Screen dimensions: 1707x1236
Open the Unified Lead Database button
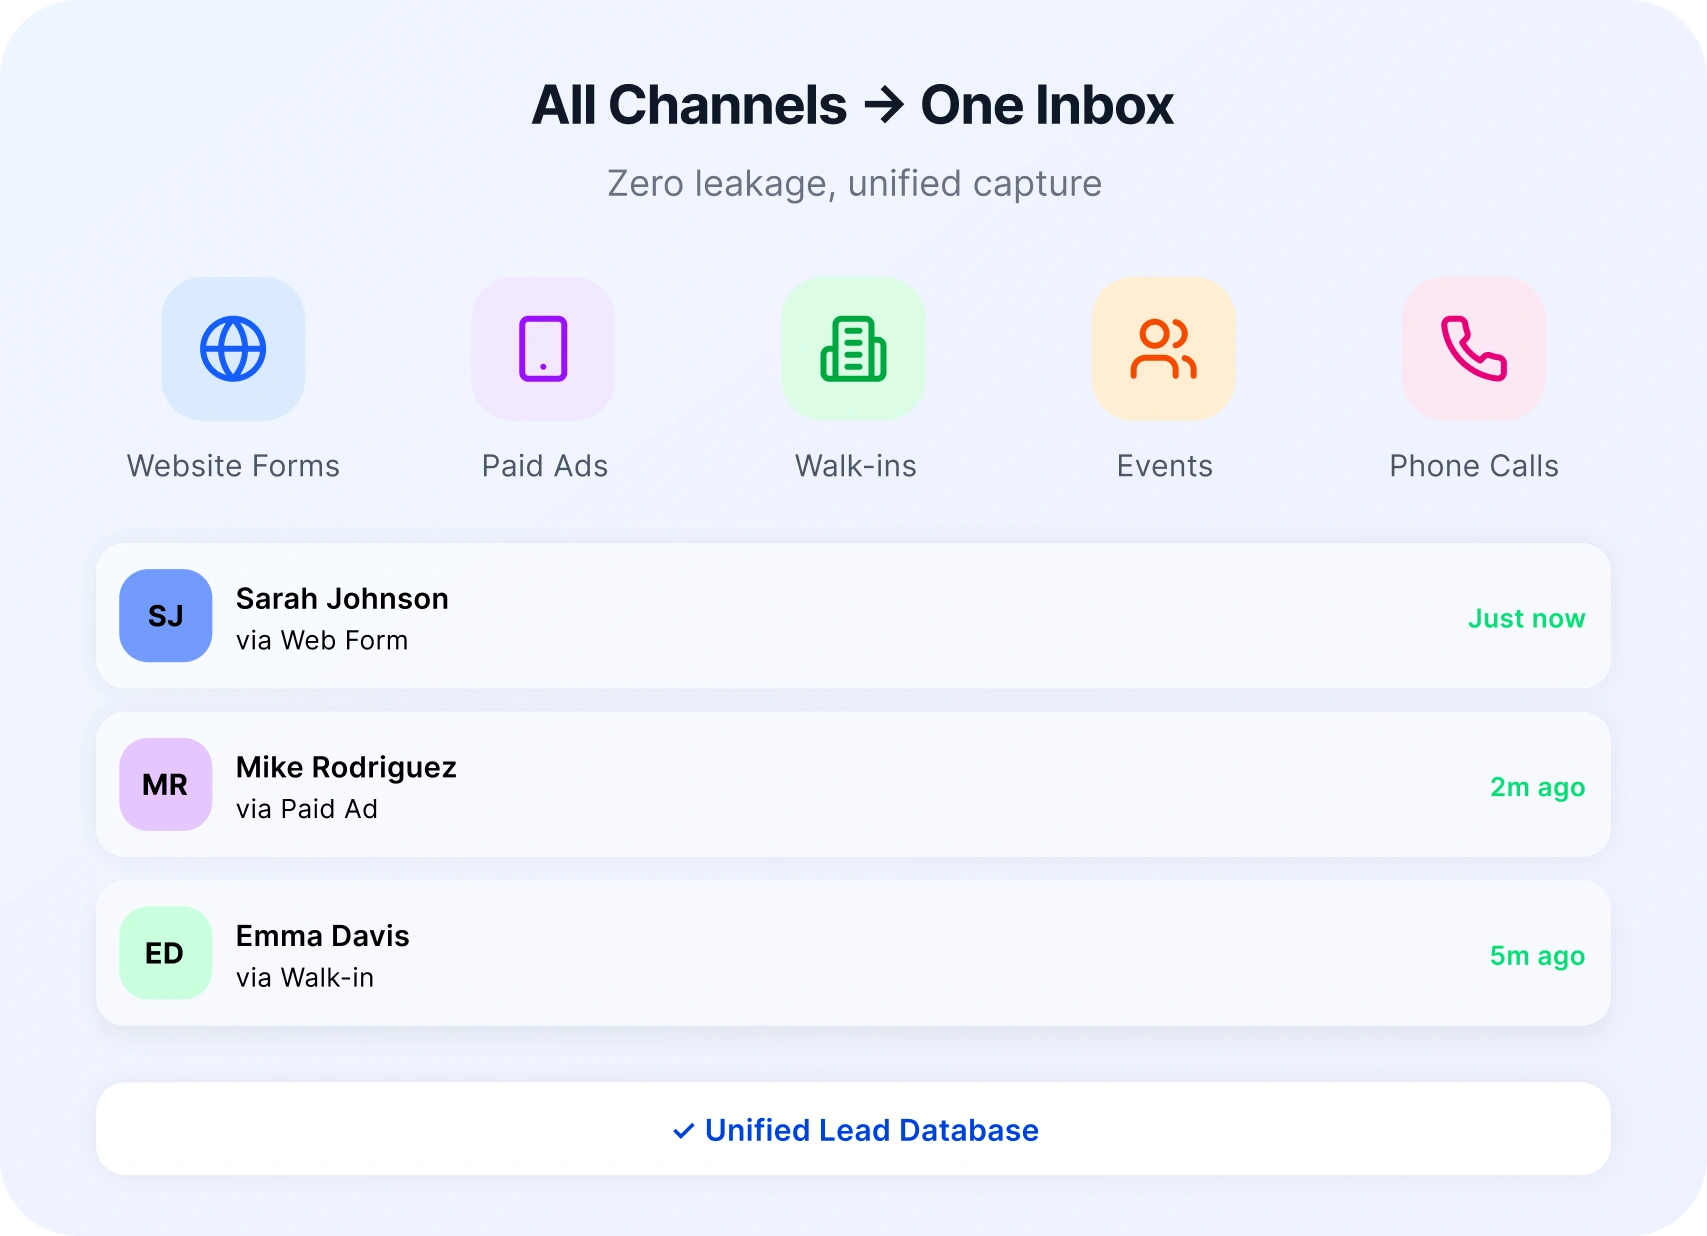tap(853, 1129)
